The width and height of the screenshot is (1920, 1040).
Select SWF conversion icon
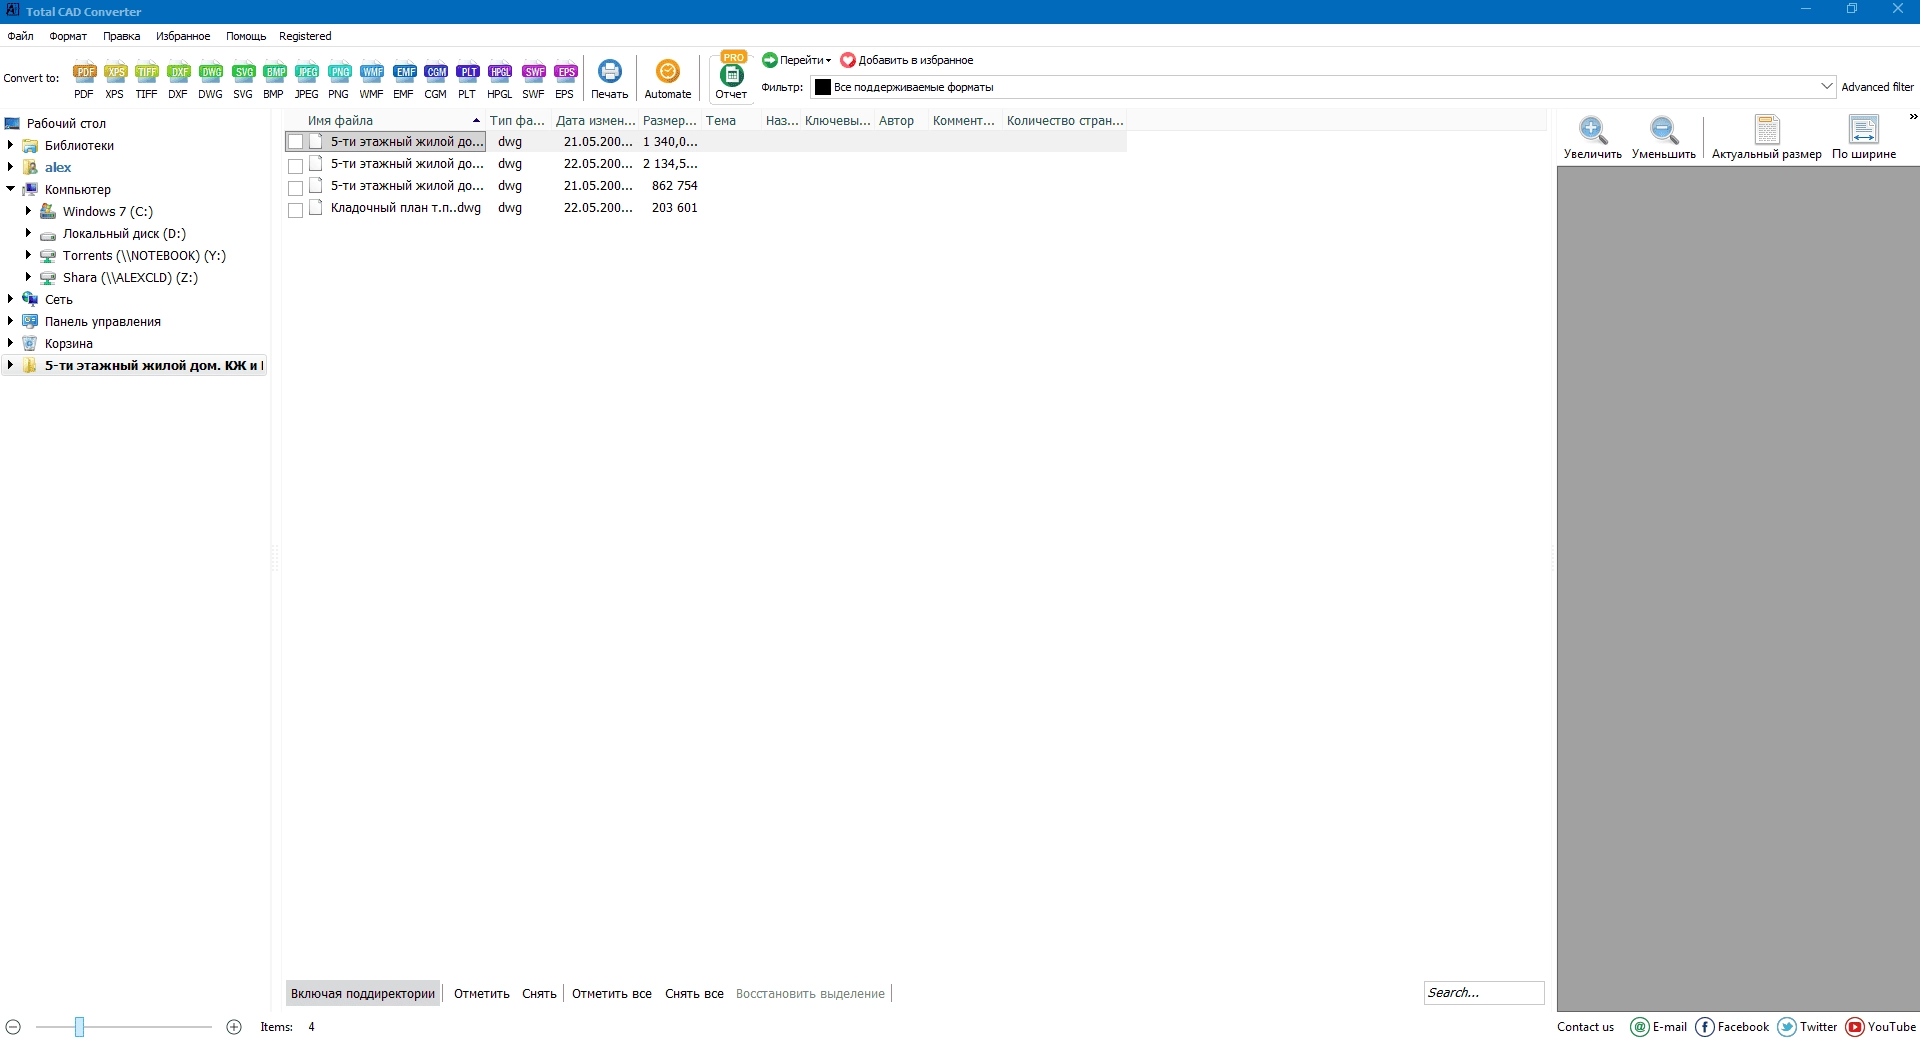tap(534, 80)
